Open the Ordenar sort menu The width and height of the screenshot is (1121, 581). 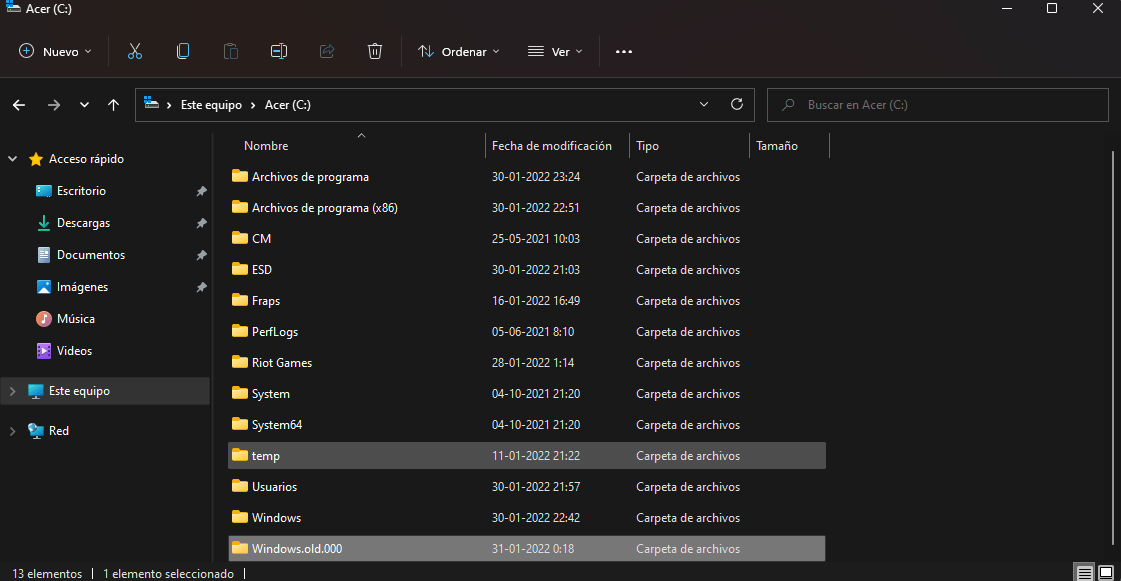(458, 51)
